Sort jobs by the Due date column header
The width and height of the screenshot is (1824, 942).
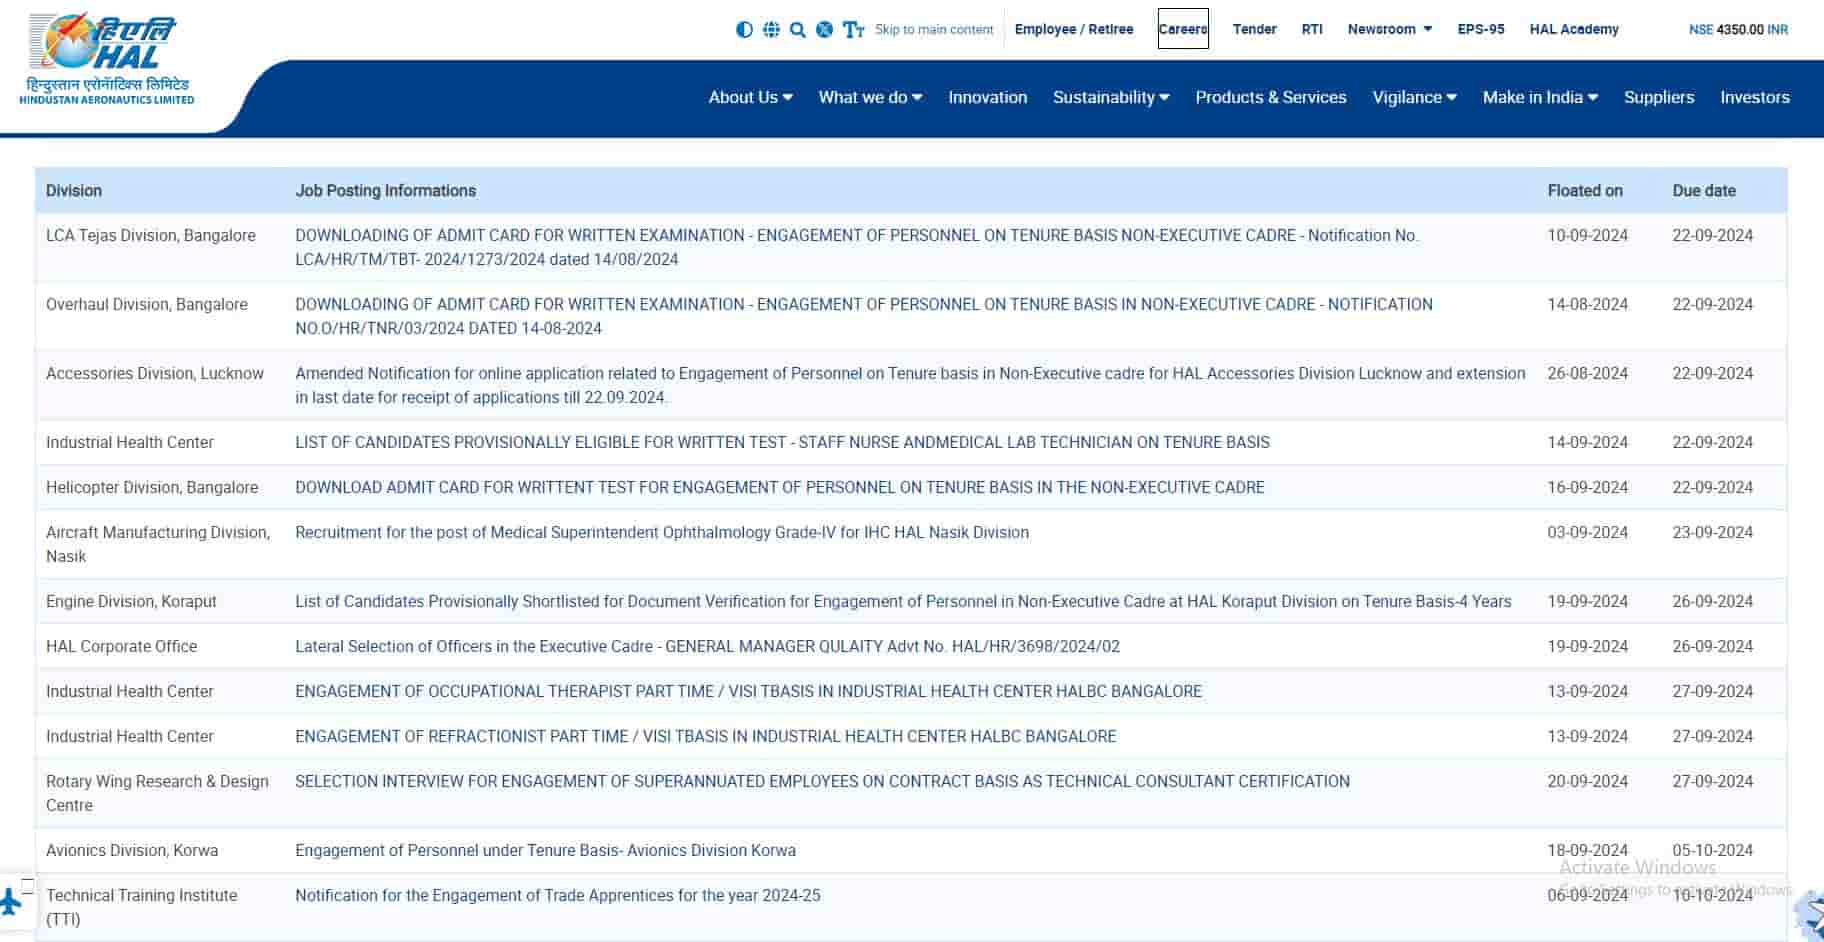[1704, 190]
